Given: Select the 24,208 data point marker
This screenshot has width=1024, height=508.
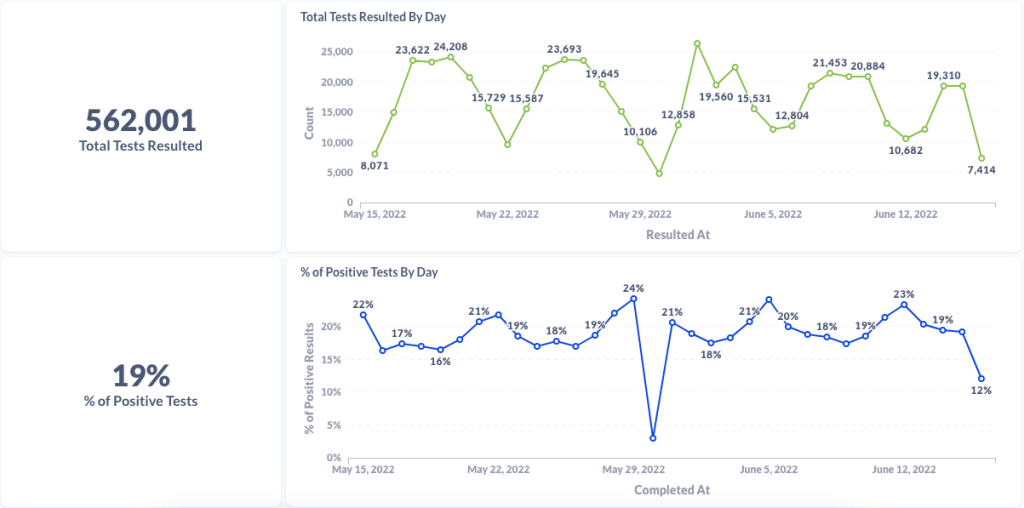Looking at the screenshot, I should pos(450,57).
